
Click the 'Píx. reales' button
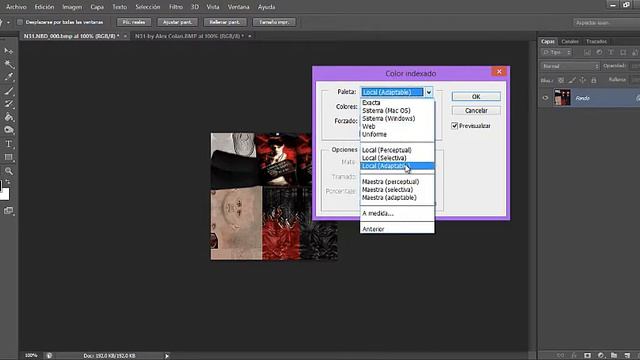[134, 22]
